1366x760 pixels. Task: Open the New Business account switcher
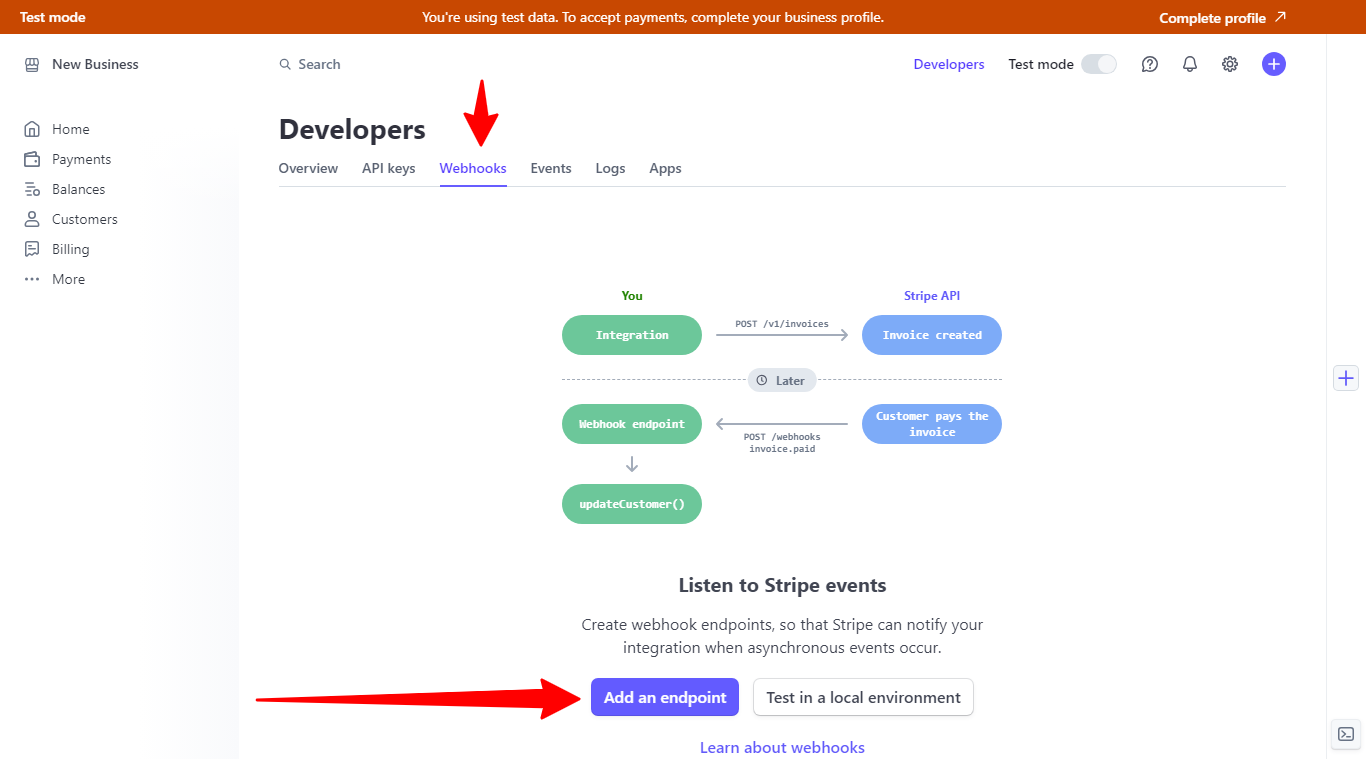click(x=82, y=64)
